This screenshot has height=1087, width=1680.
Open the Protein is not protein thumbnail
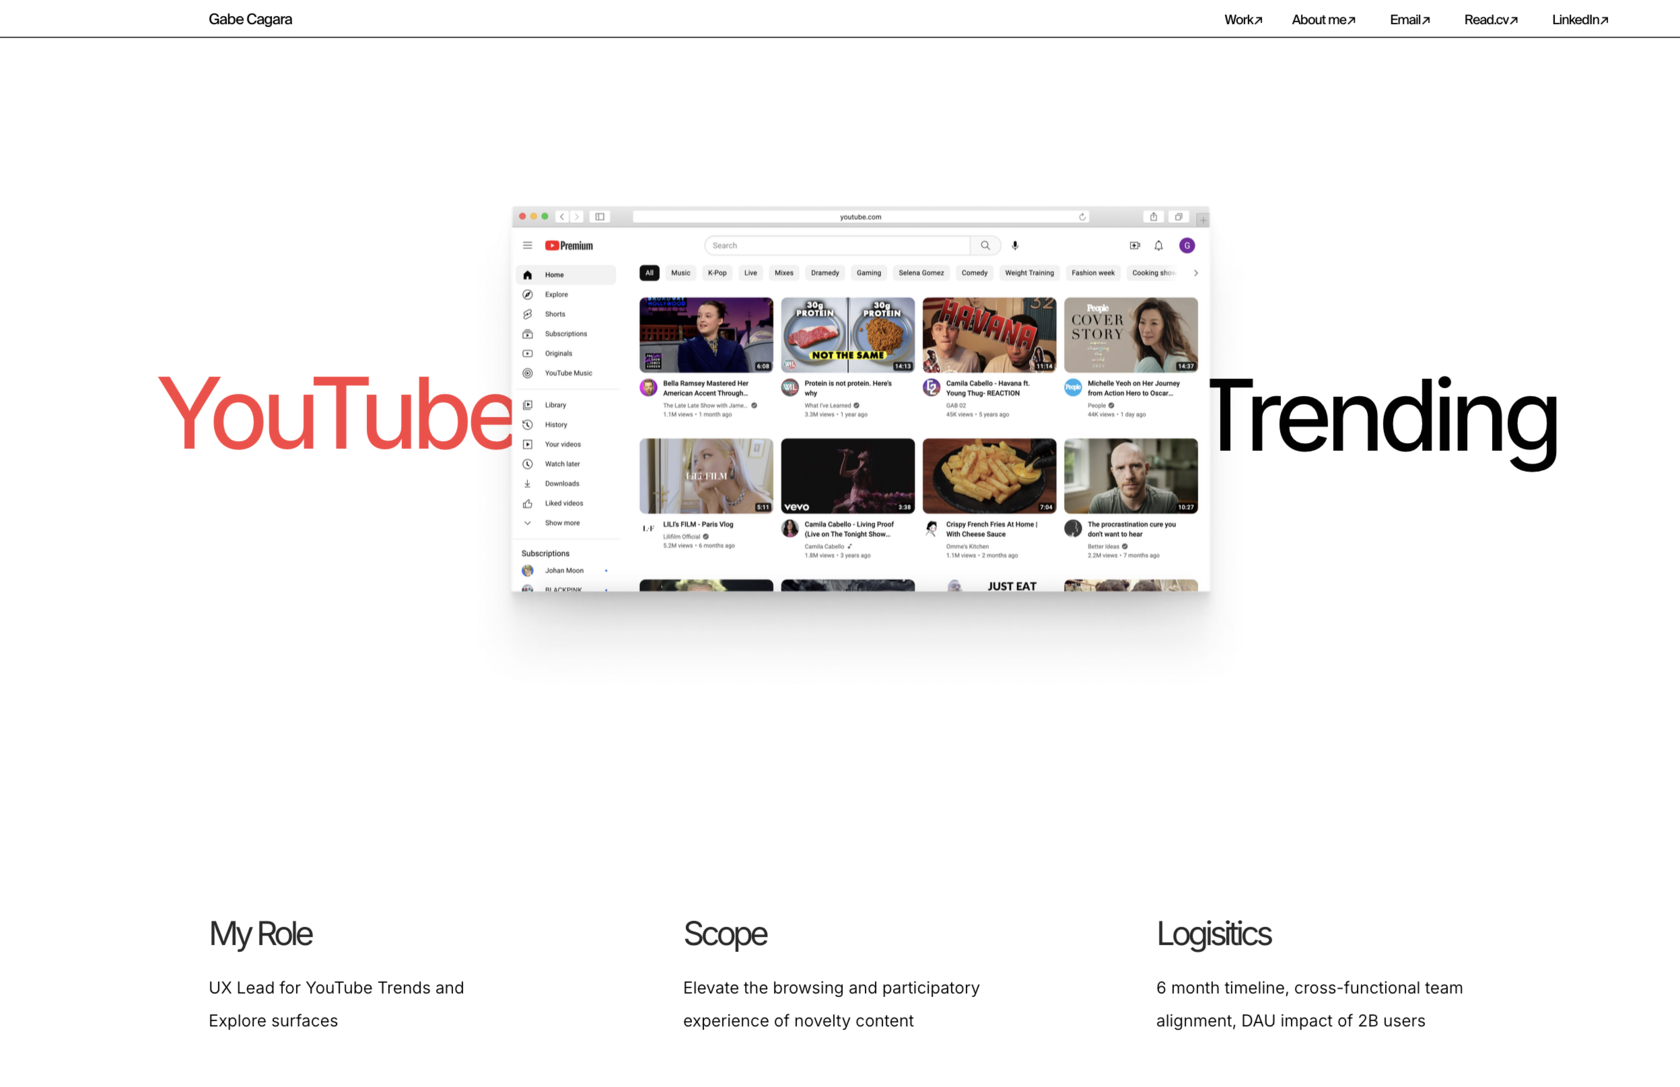(x=848, y=335)
